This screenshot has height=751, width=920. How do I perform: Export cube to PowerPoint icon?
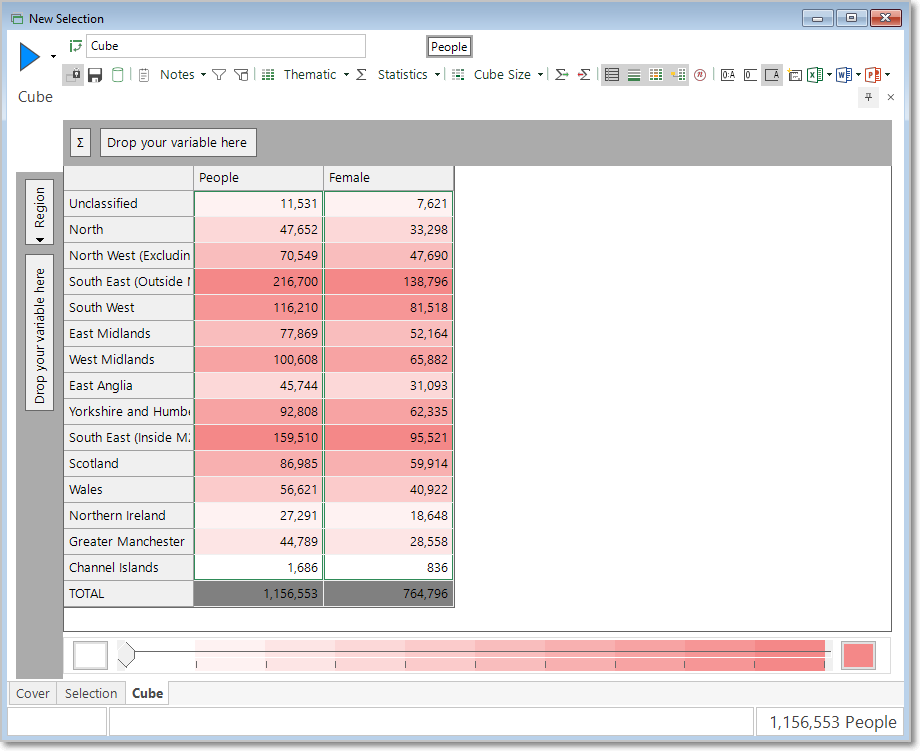click(873, 75)
